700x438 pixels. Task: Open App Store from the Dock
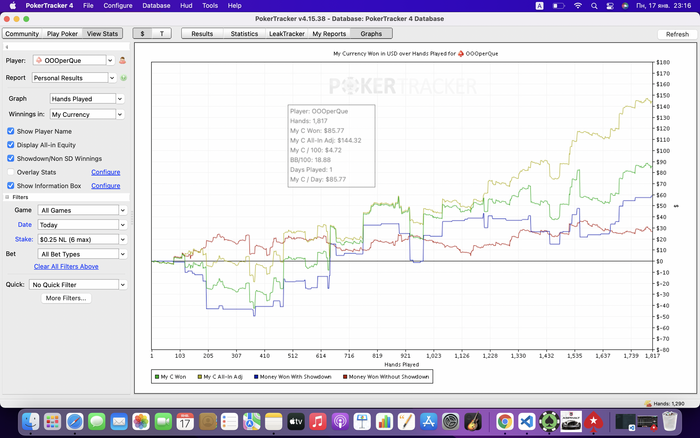[x=428, y=421]
